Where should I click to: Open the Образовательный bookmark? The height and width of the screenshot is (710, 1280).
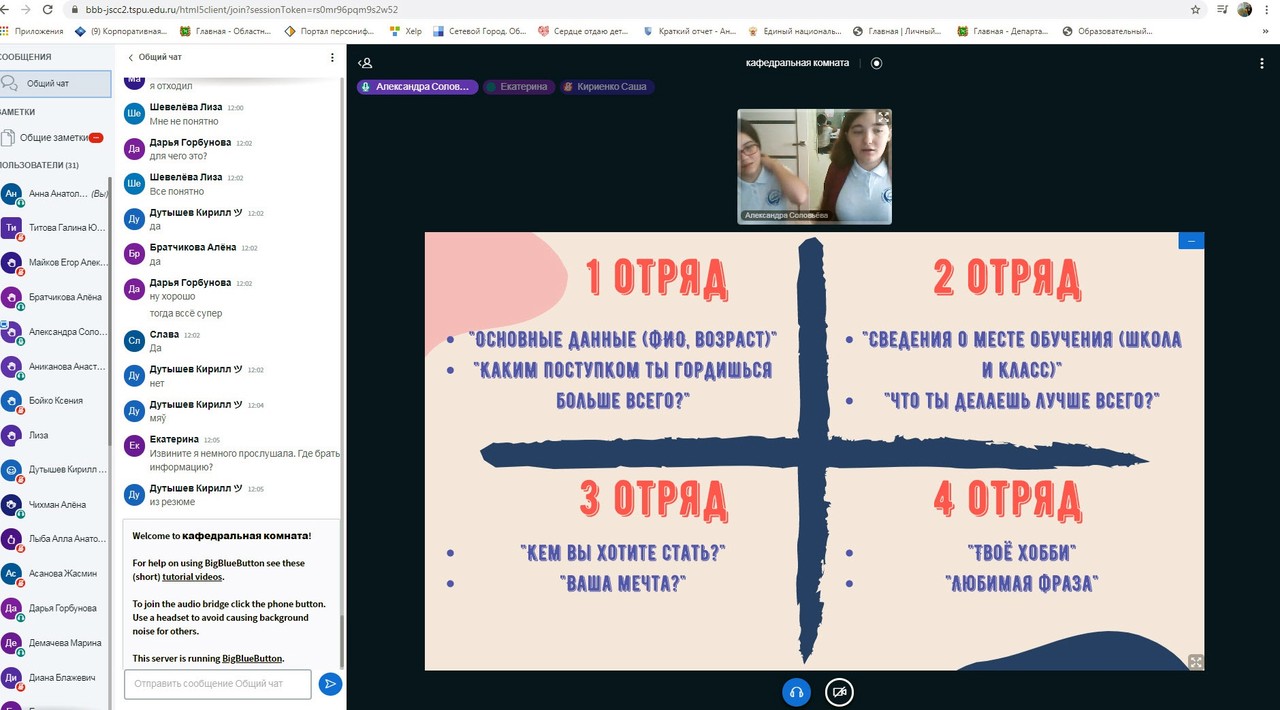[1109, 31]
